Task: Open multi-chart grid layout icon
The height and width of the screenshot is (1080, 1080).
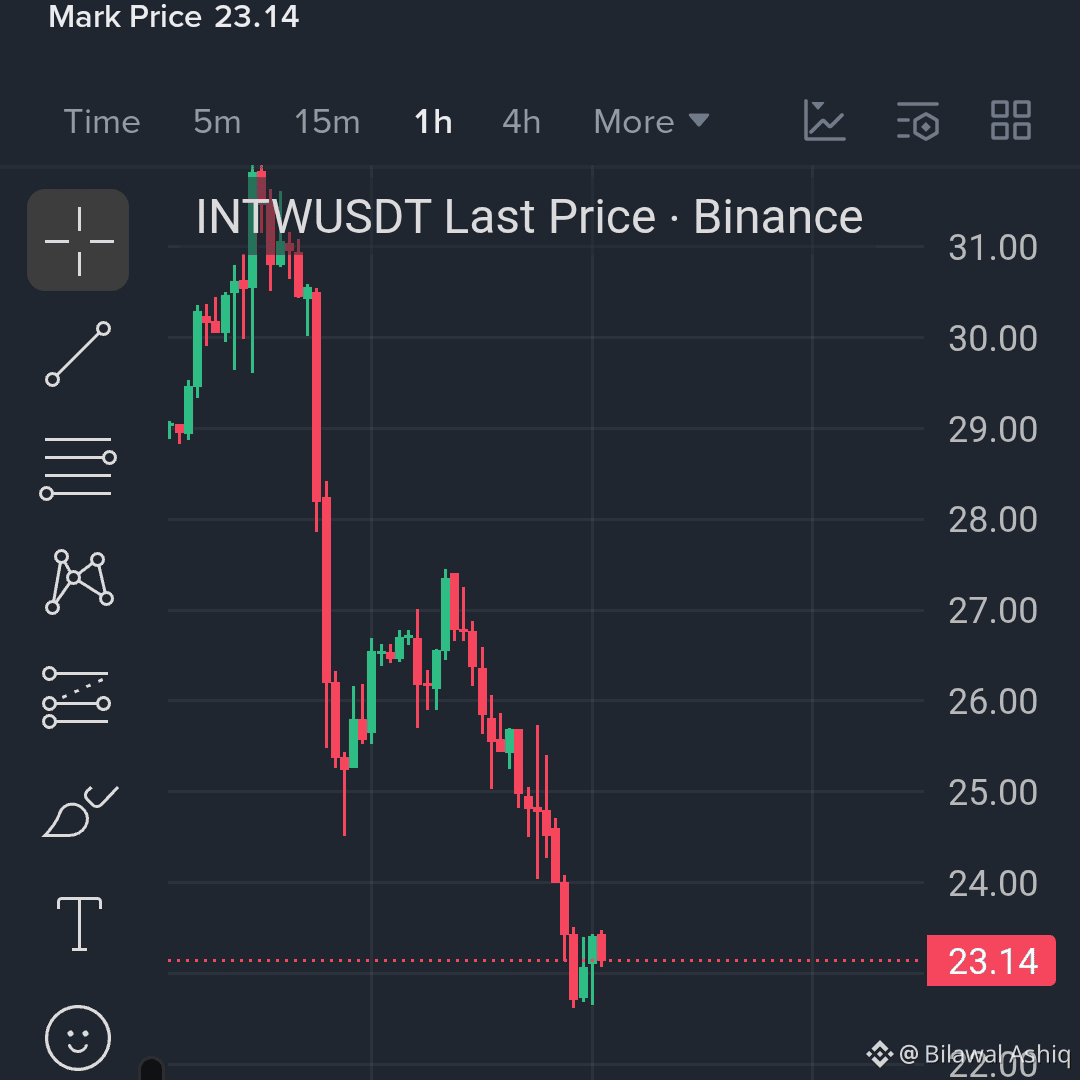Action: [x=1011, y=121]
